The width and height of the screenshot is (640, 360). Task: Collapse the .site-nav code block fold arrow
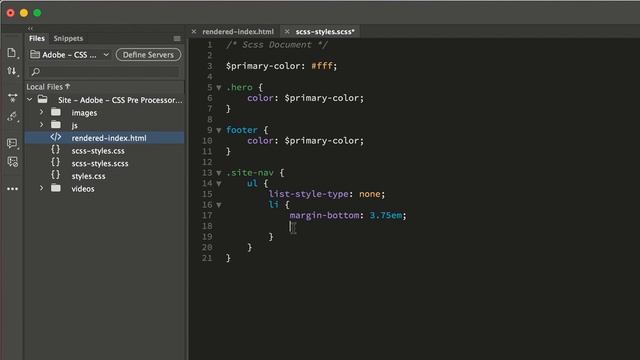(219, 173)
